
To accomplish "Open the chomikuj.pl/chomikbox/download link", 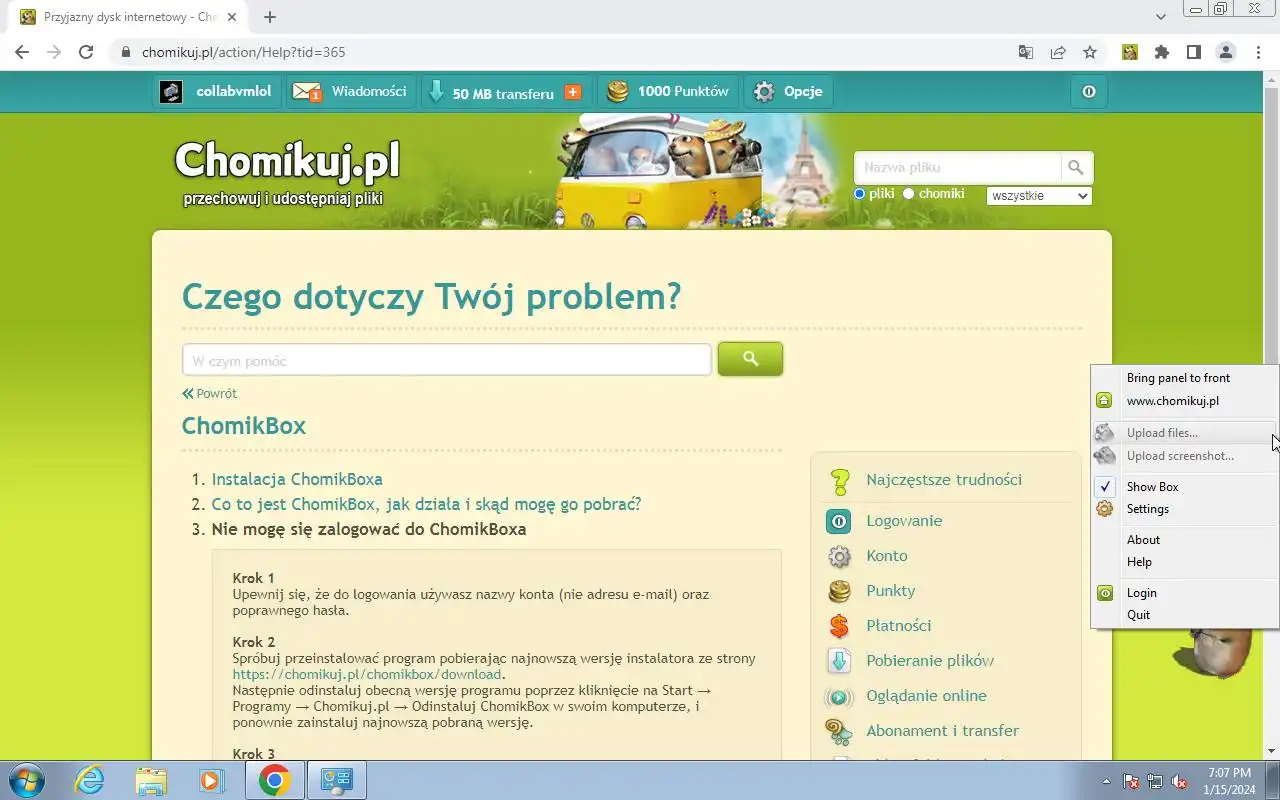I will point(367,675).
